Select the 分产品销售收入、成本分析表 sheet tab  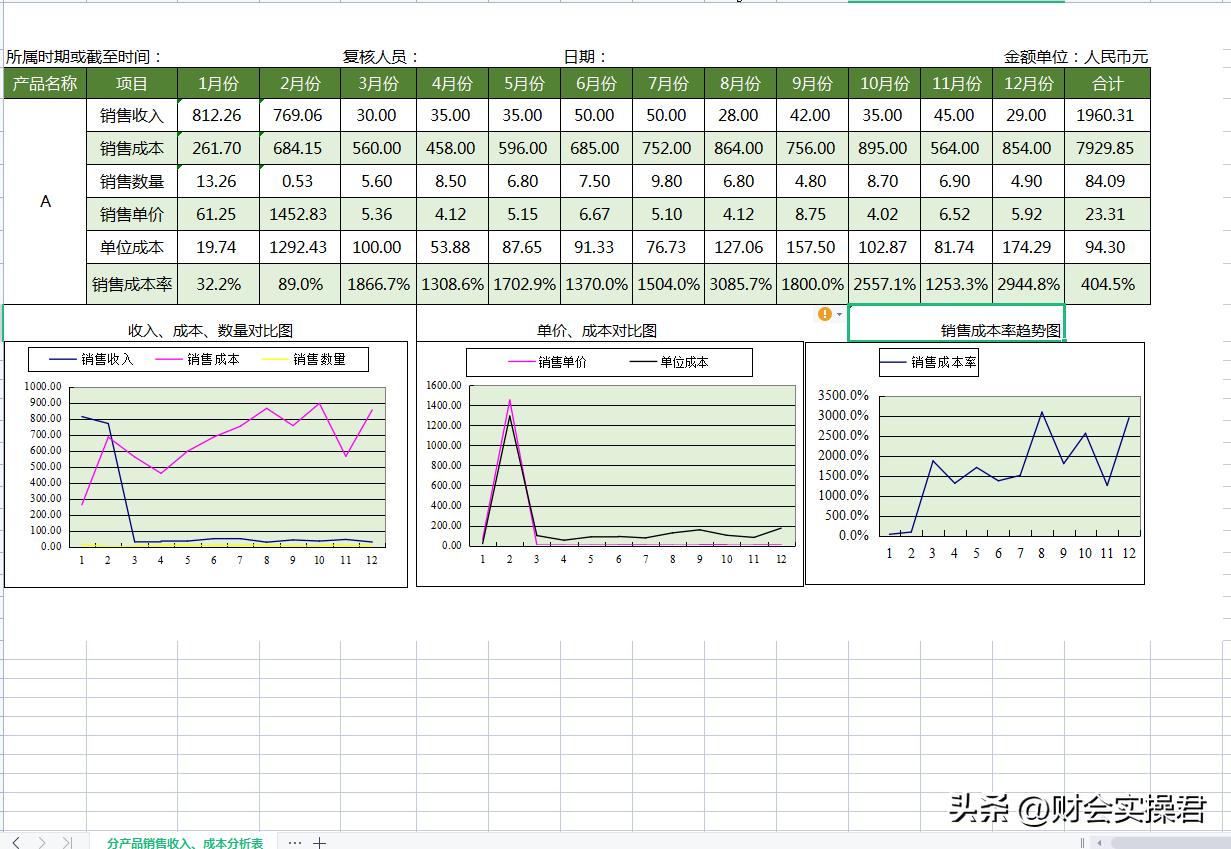pyautogui.click(x=185, y=843)
